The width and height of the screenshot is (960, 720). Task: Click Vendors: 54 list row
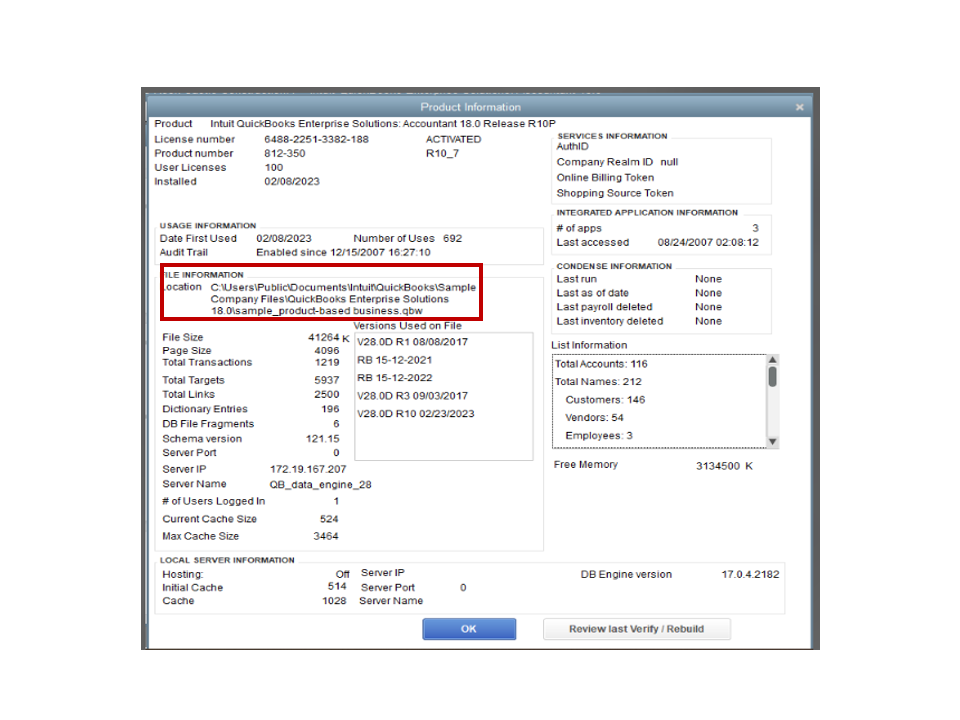594,418
